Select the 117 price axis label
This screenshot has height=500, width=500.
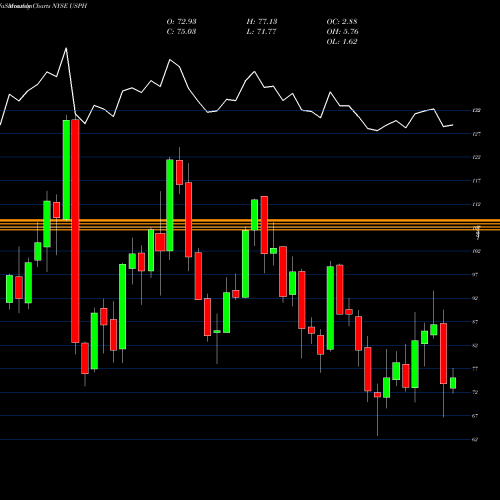477,181
